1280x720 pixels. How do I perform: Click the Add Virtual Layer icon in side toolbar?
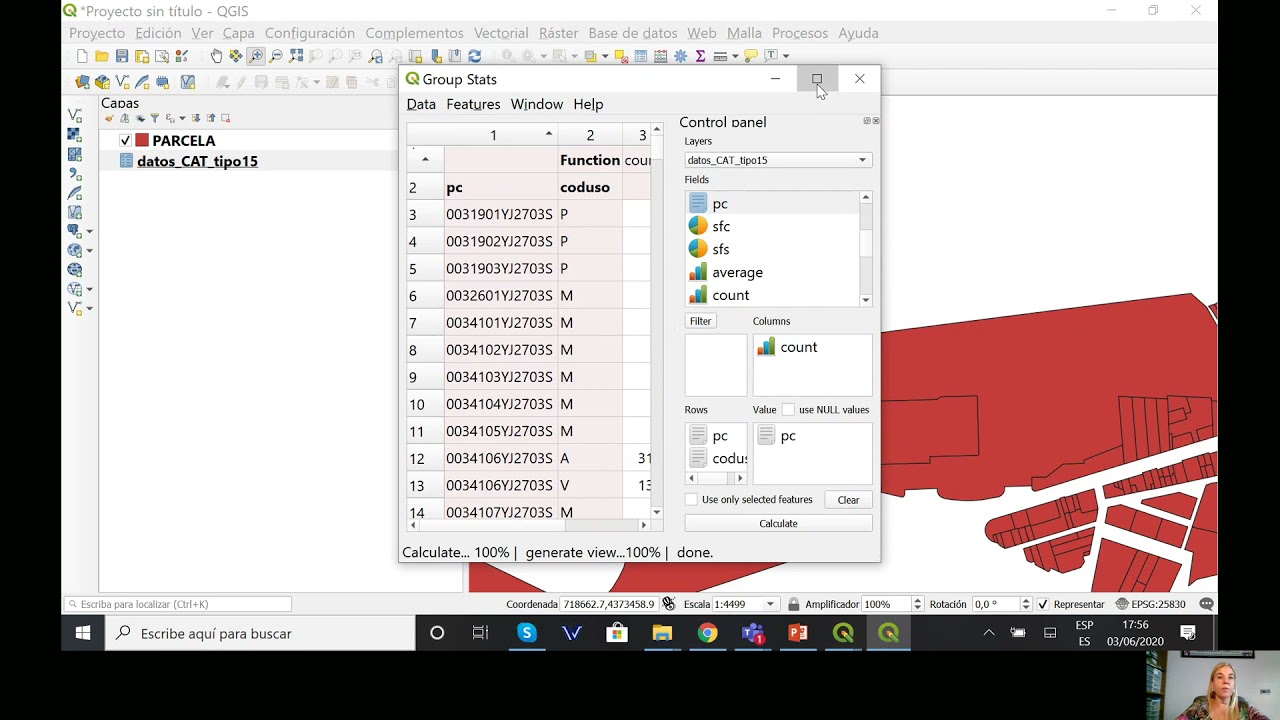coord(74,212)
